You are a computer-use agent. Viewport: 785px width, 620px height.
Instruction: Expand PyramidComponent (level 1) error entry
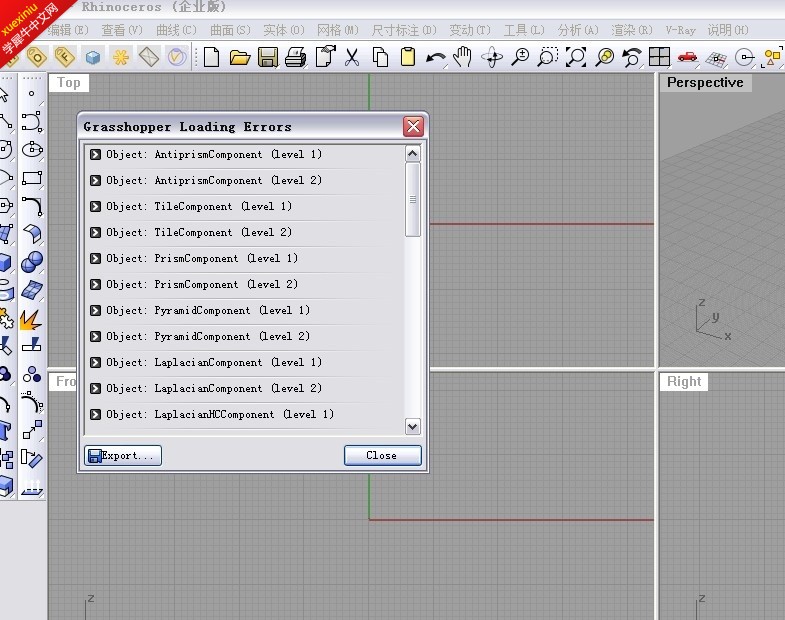tap(95, 311)
